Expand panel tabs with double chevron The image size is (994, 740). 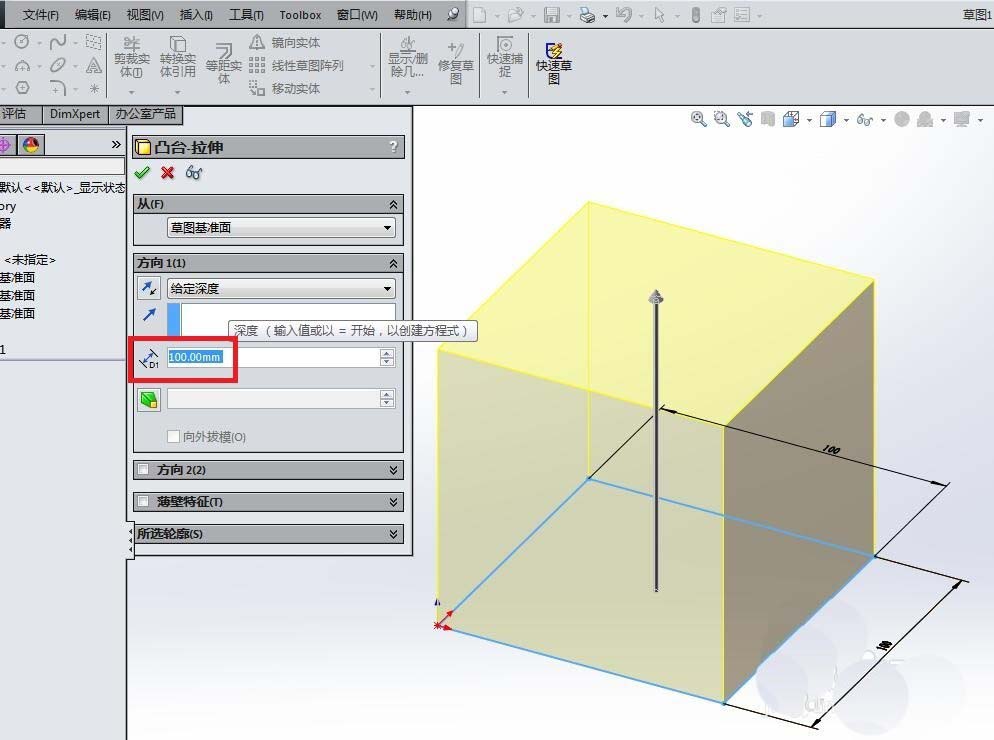click(116, 145)
